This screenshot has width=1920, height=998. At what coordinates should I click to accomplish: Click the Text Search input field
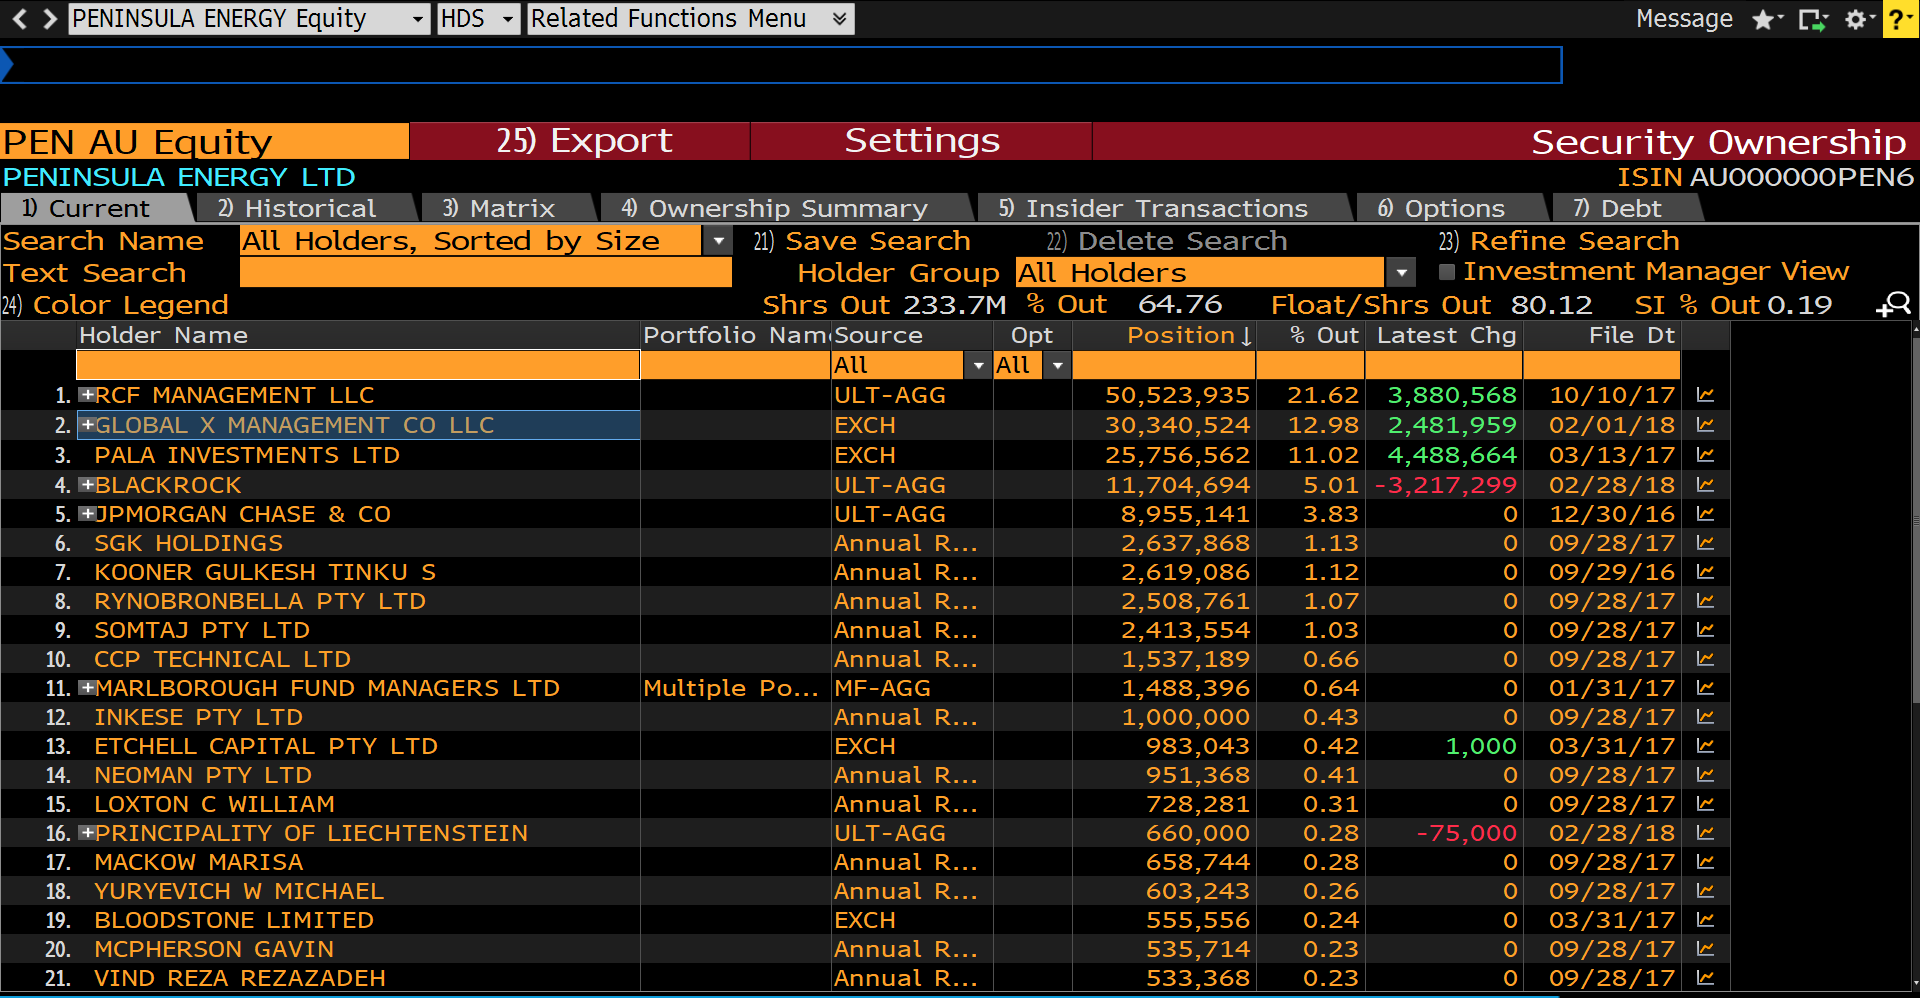click(x=486, y=273)
